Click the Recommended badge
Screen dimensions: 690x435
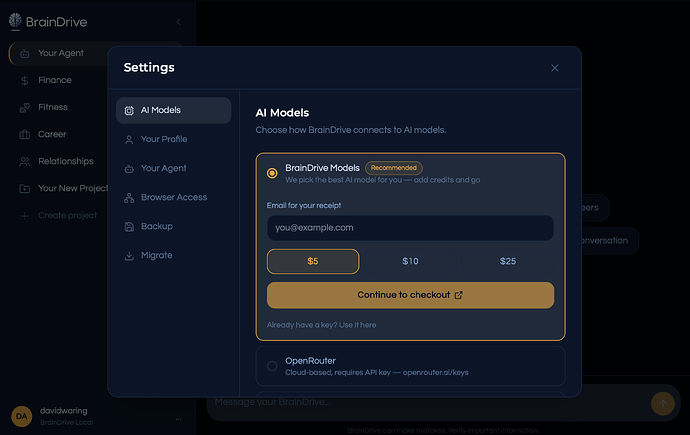(394, 168)
